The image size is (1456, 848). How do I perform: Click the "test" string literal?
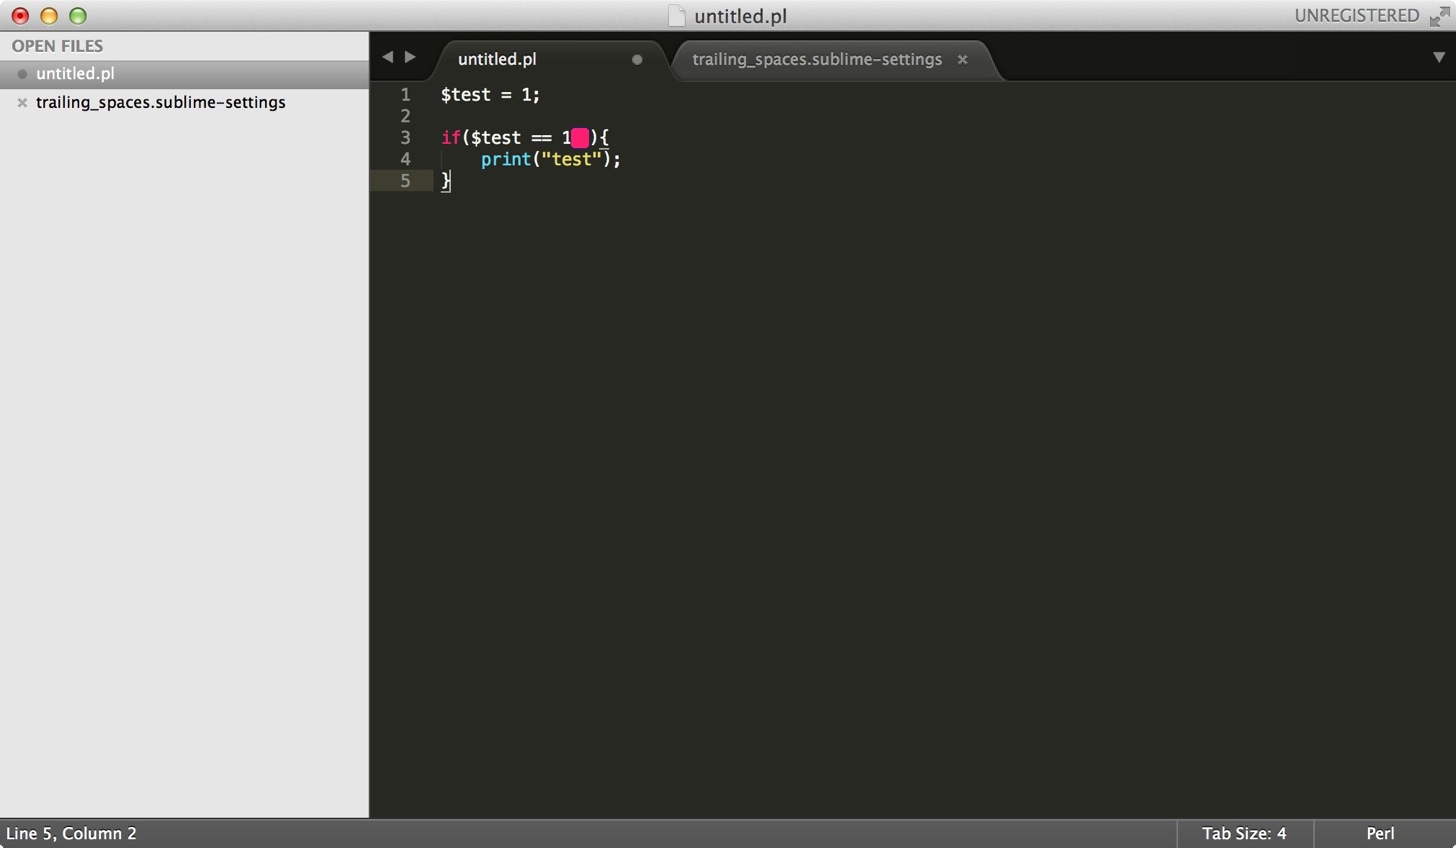tap(571, 159)
